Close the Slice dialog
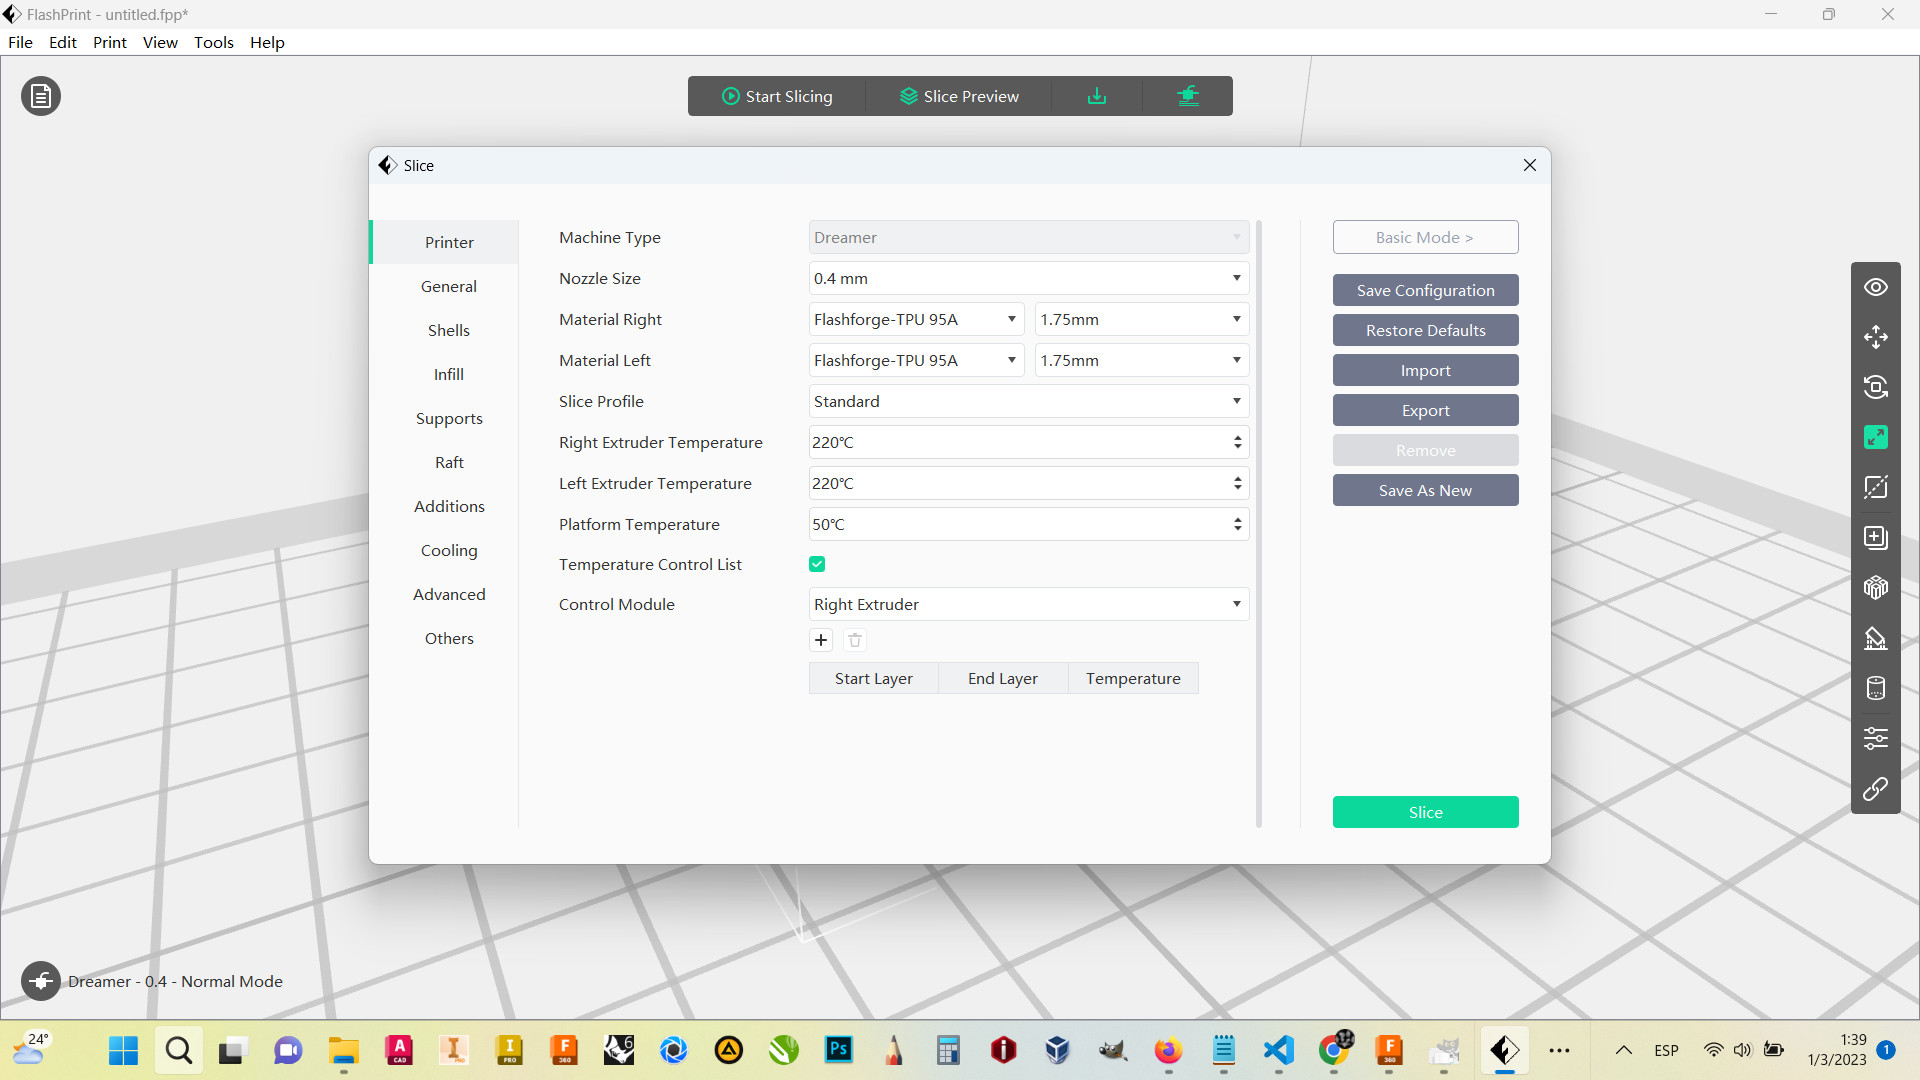The width and height of the screenshot is (1920, 1080). point(1530,165)
